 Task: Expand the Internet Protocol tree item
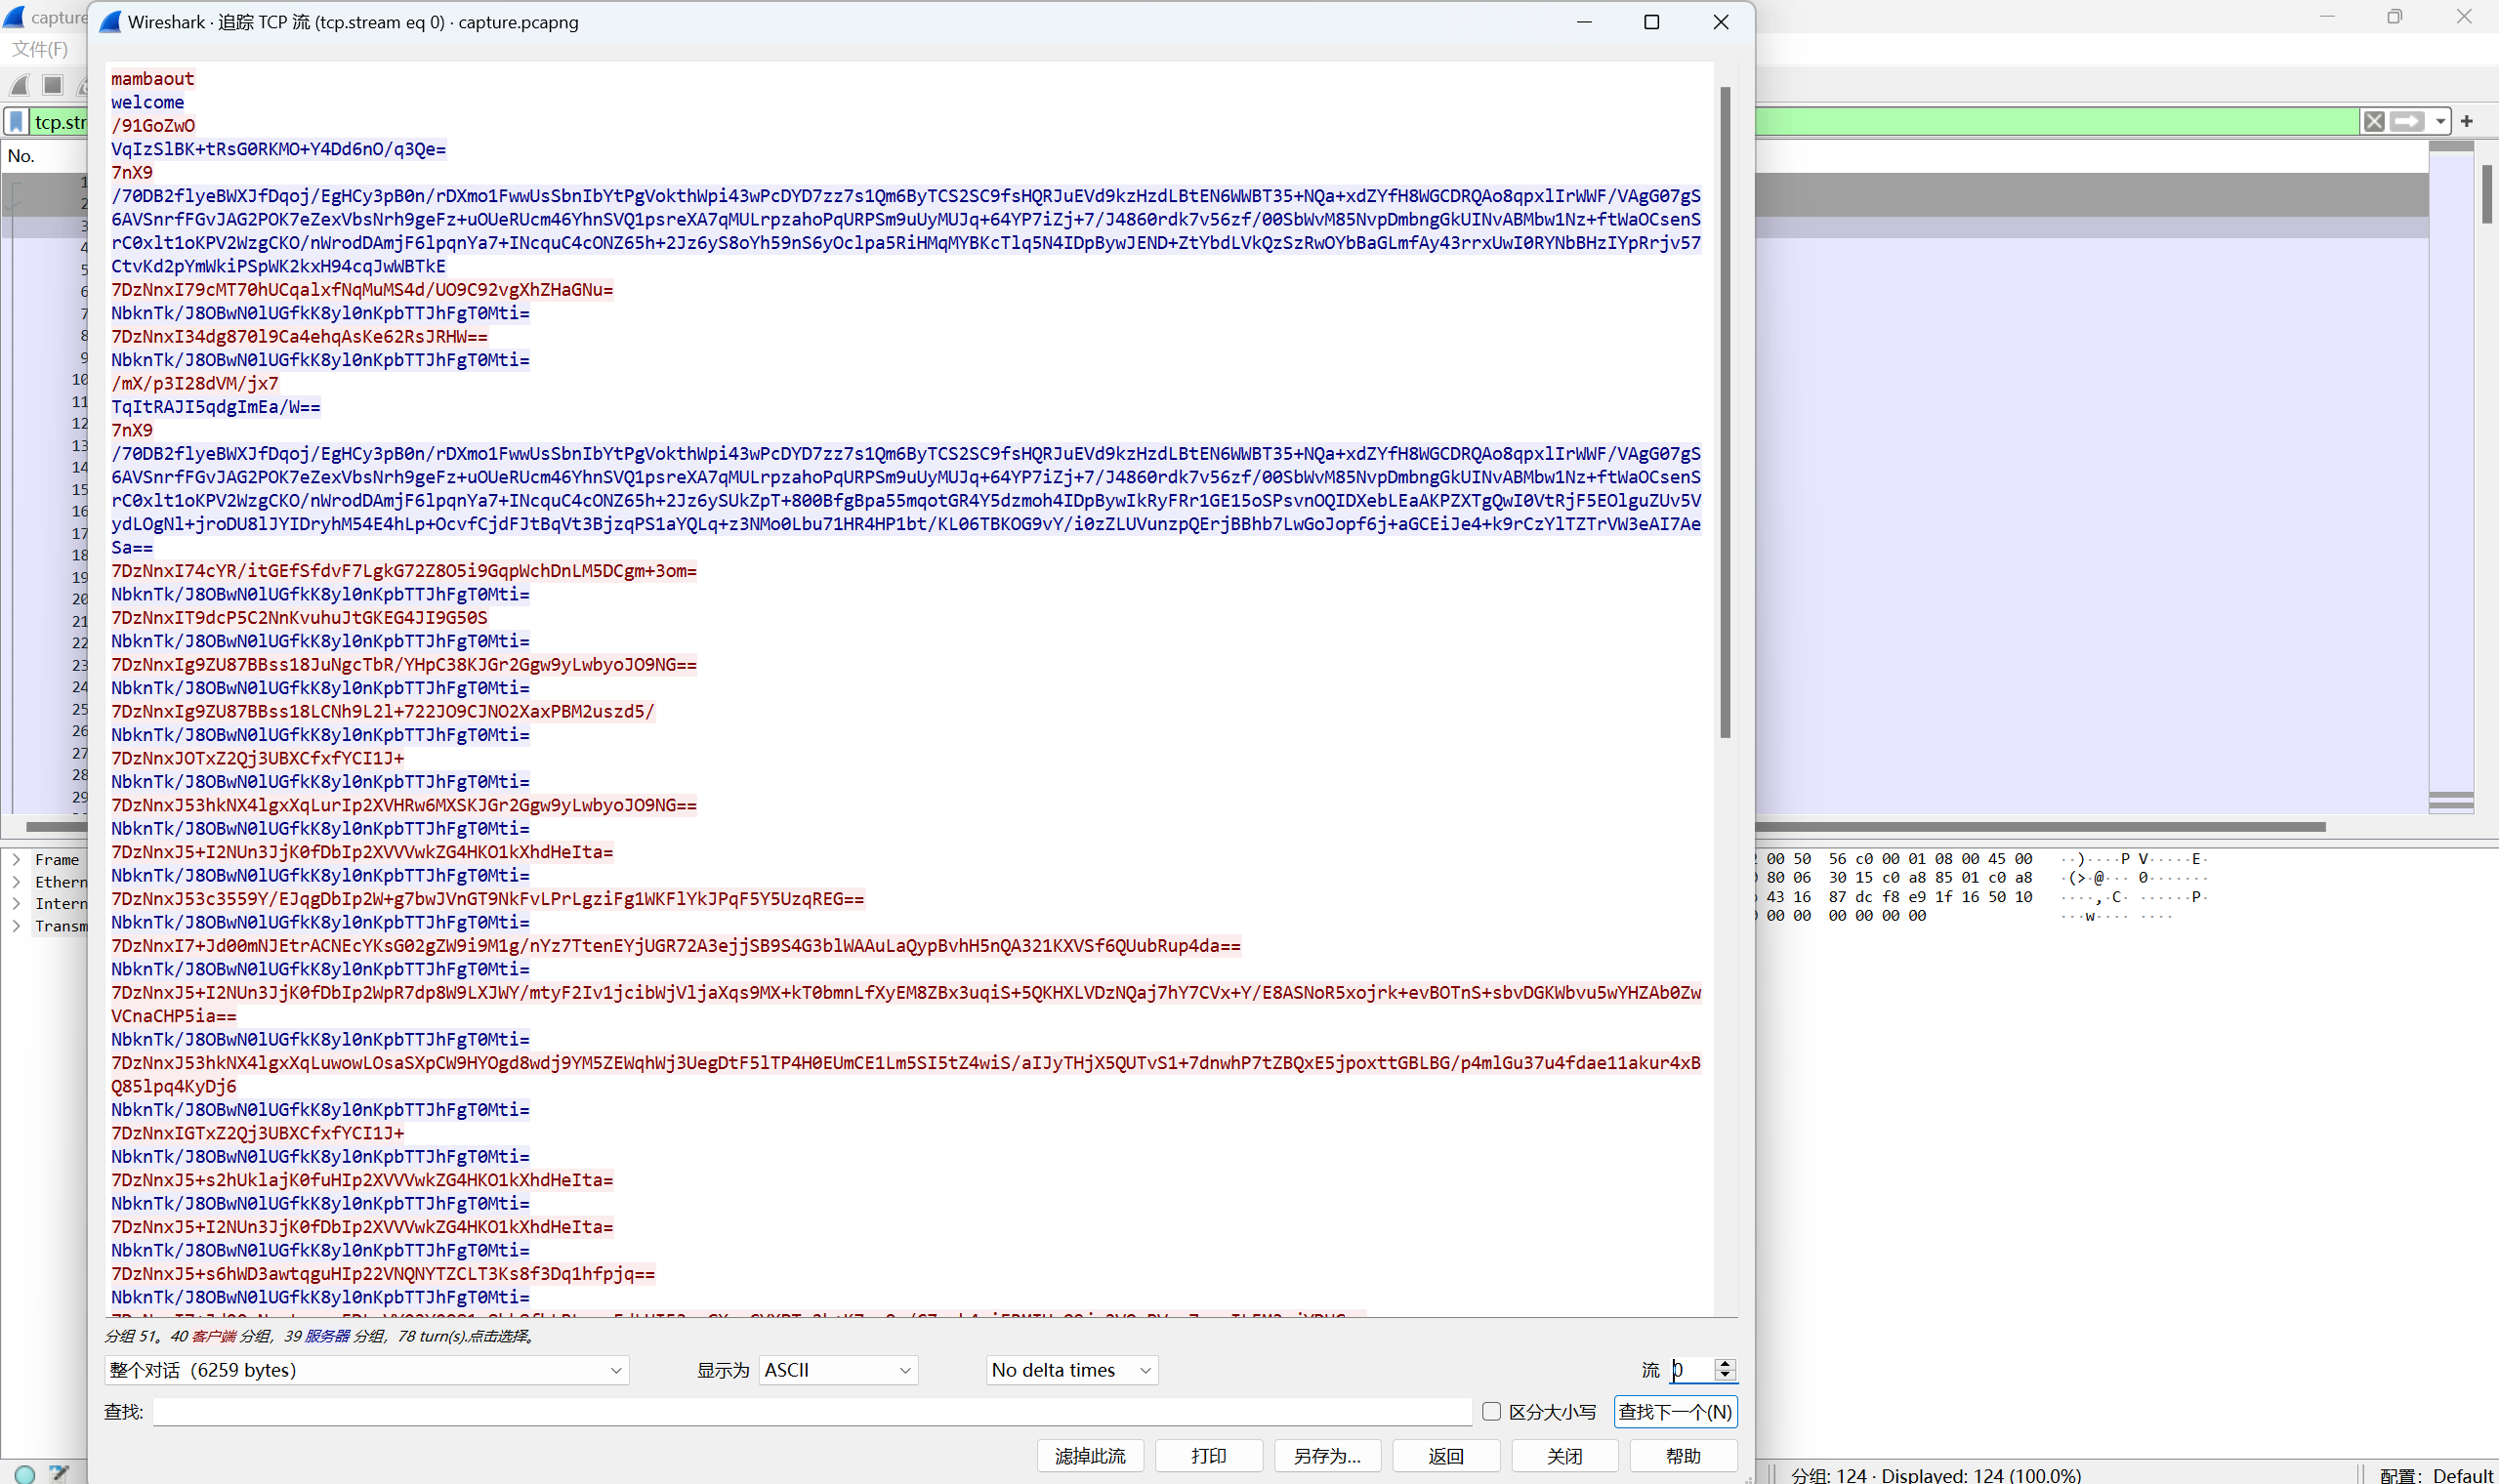(16, 903)
